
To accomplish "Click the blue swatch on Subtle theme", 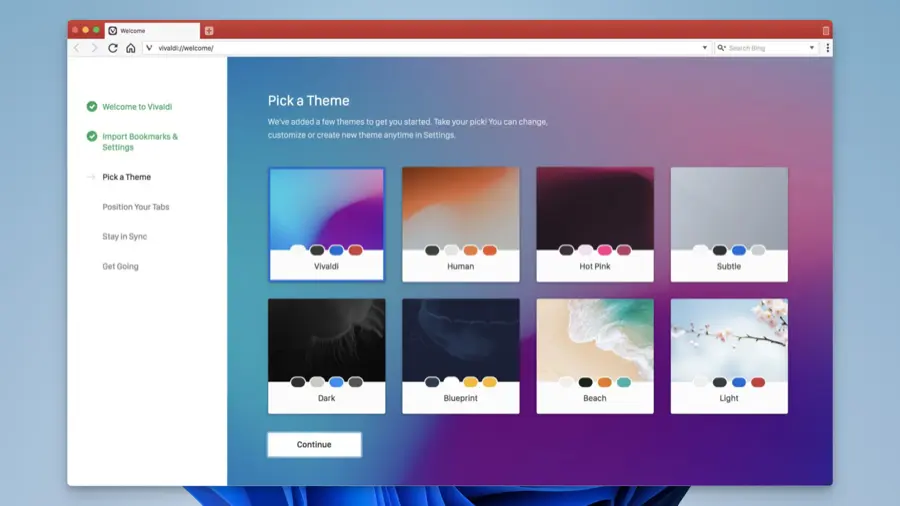I will (x=739, y=250).
